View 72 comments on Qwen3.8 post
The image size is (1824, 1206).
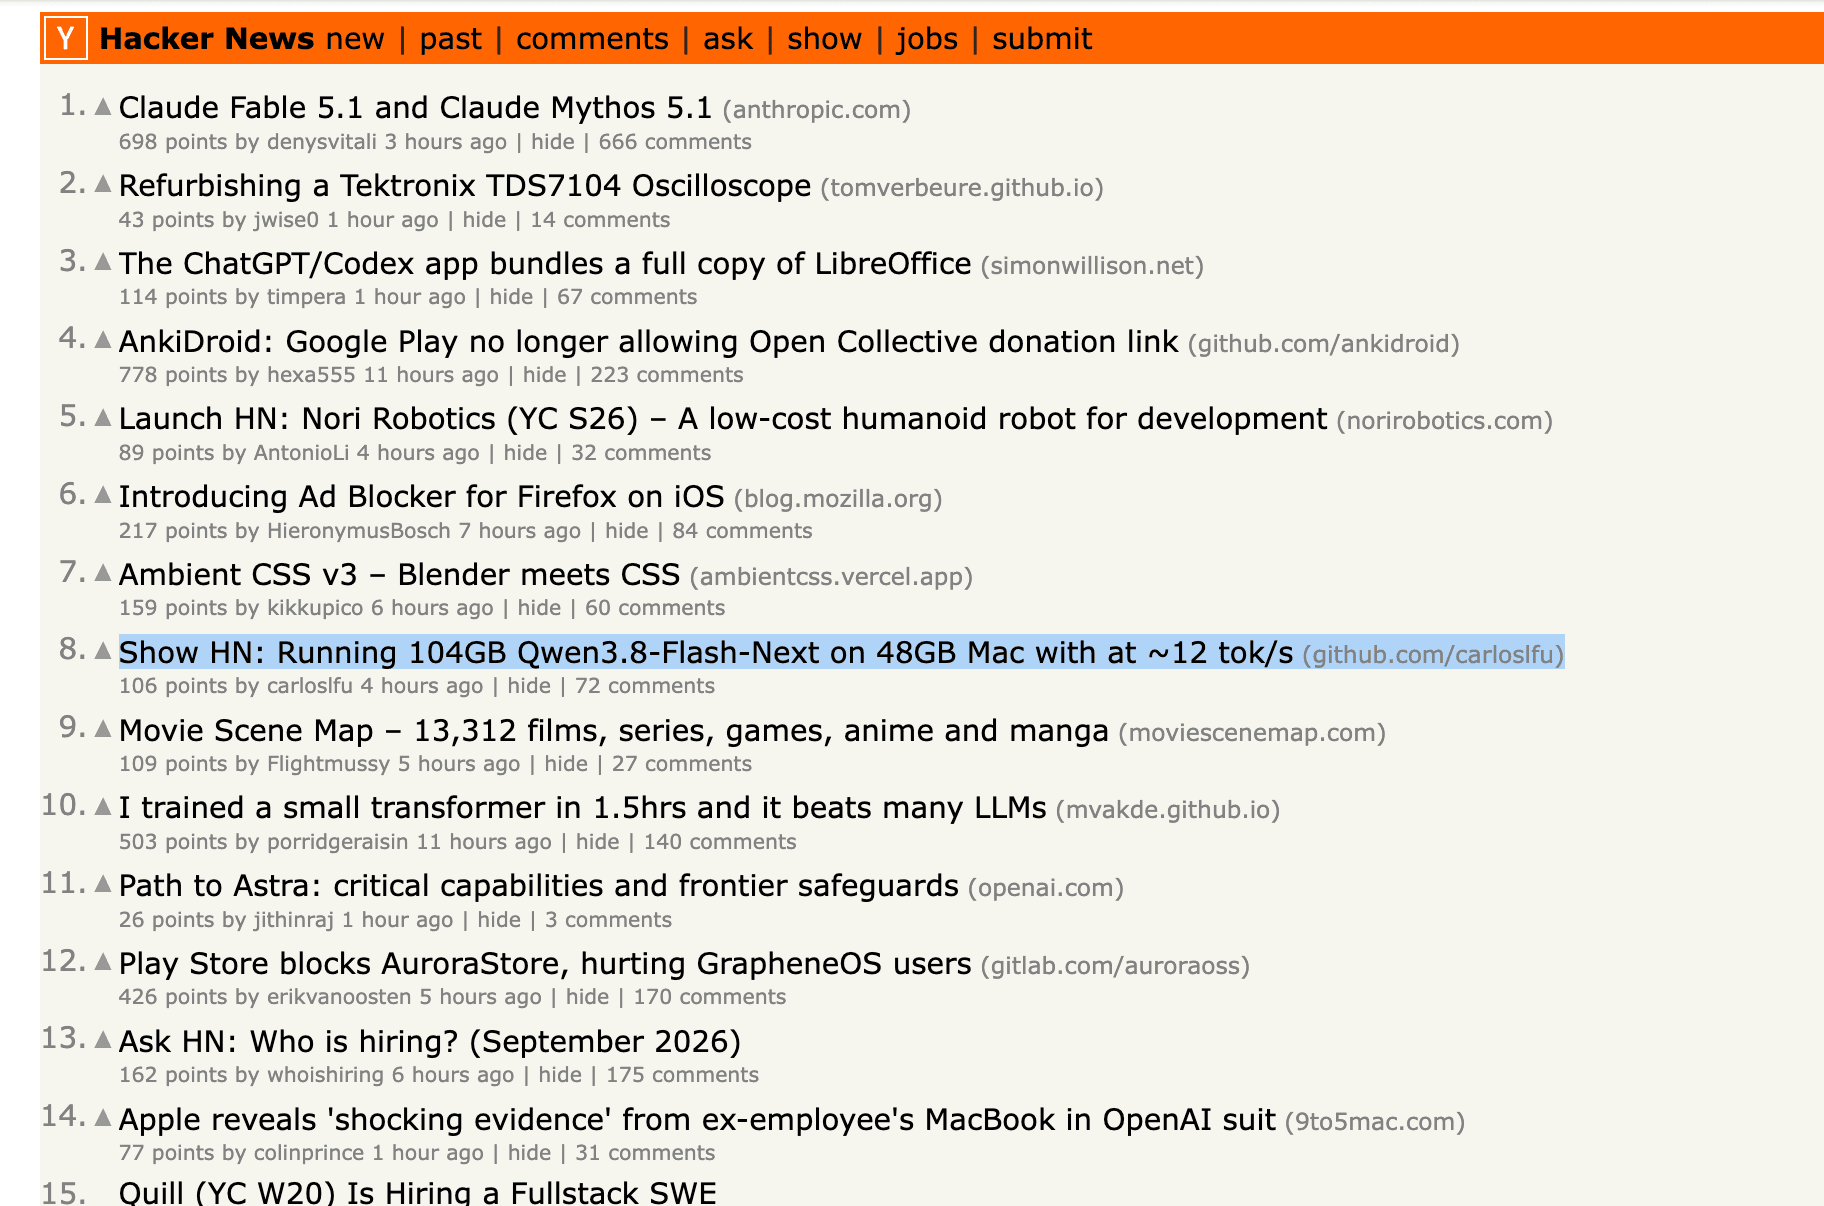(645, 686)
